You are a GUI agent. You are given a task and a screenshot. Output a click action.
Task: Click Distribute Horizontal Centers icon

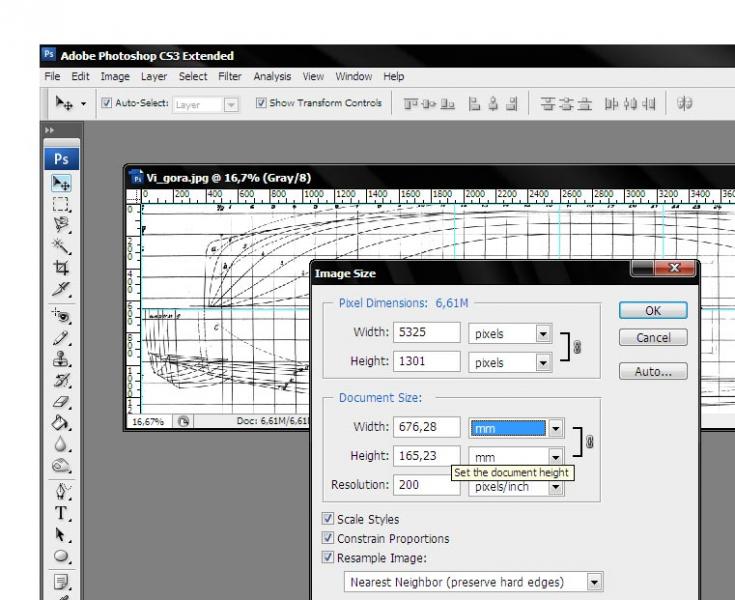pos(630,104)
